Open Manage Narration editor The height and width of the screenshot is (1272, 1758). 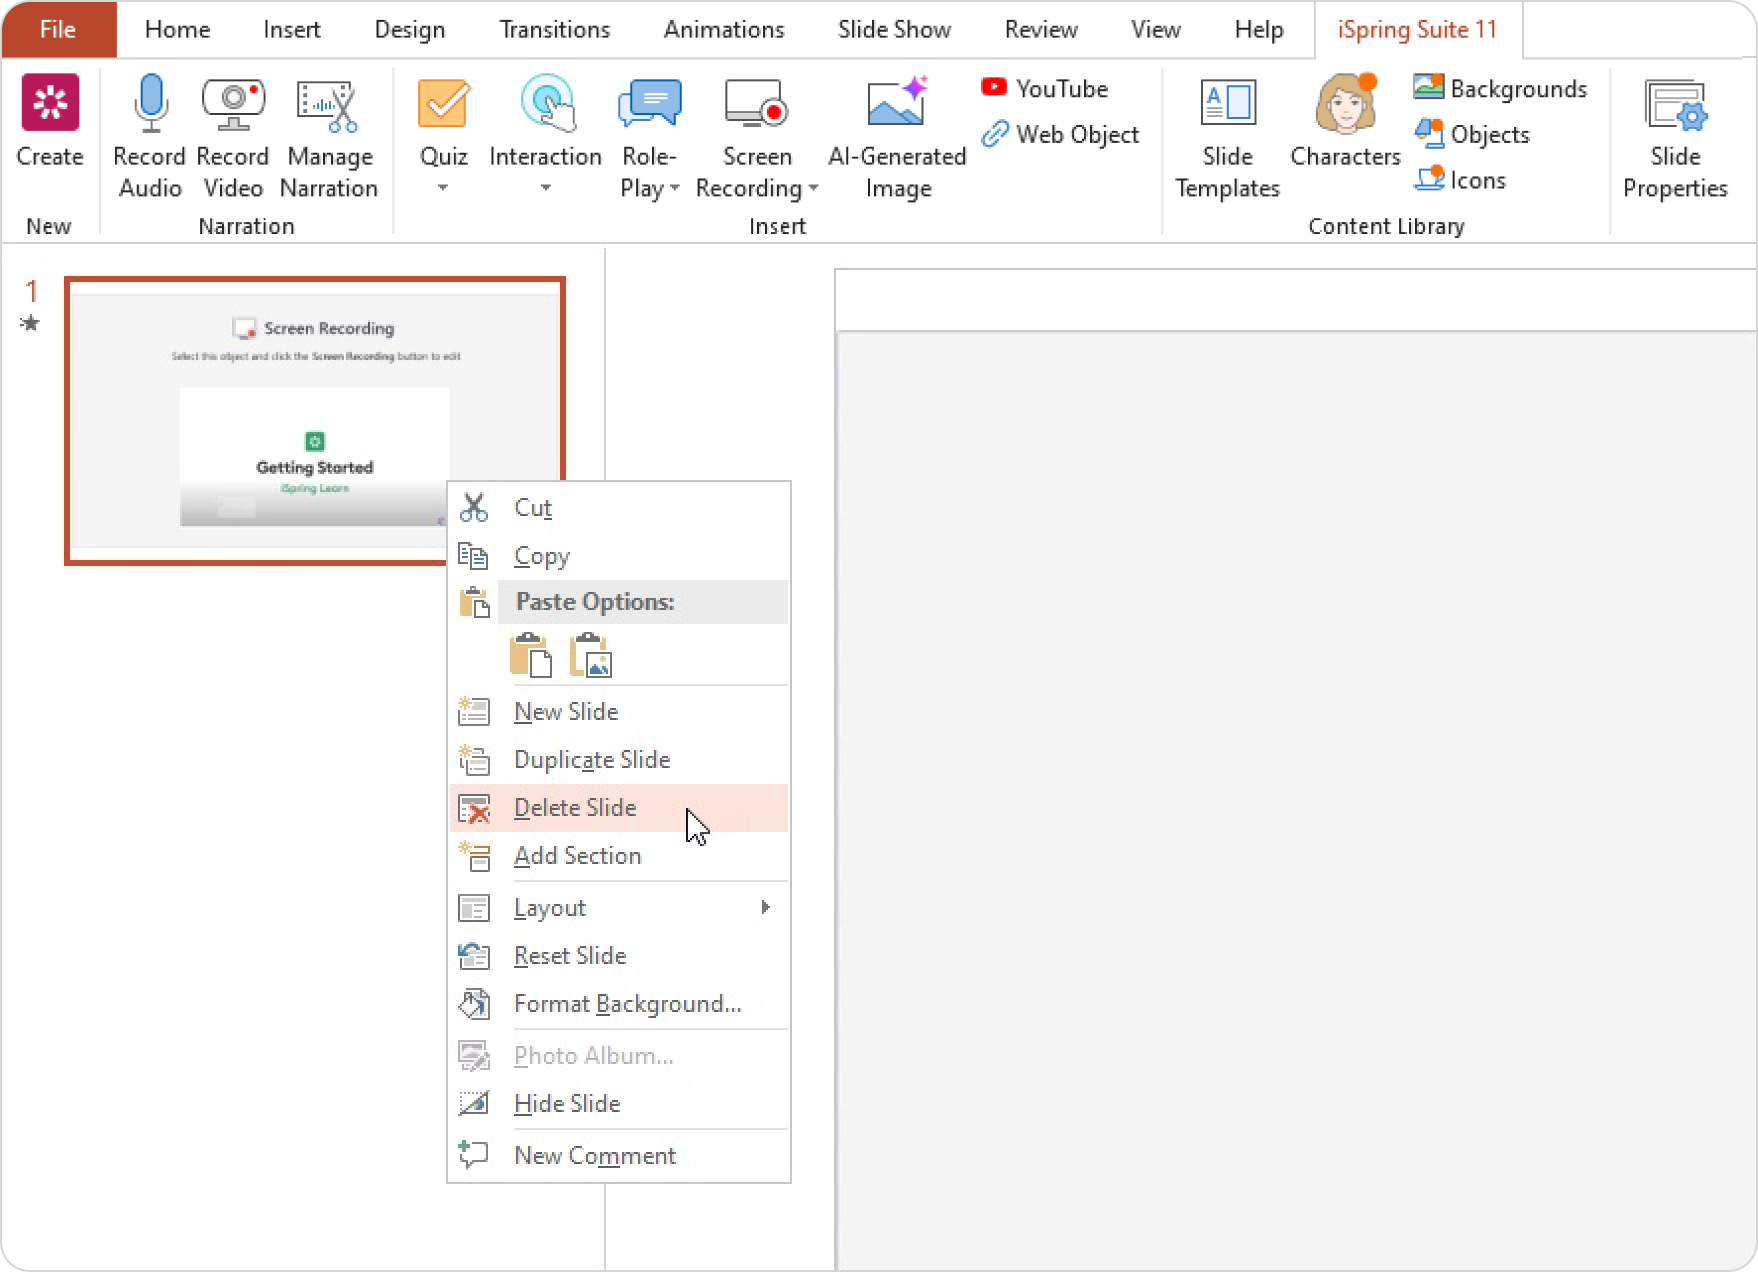(328, 135)
